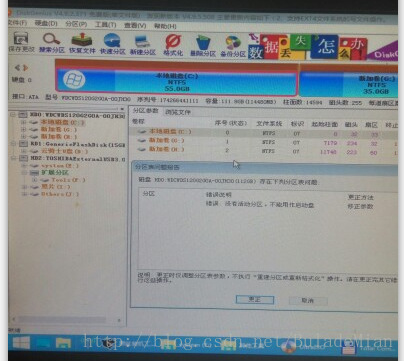This screenshot has height=361, width=404.
Task: Expand the 新加卷(G:) tree node
Action: (x=24, y=129)
